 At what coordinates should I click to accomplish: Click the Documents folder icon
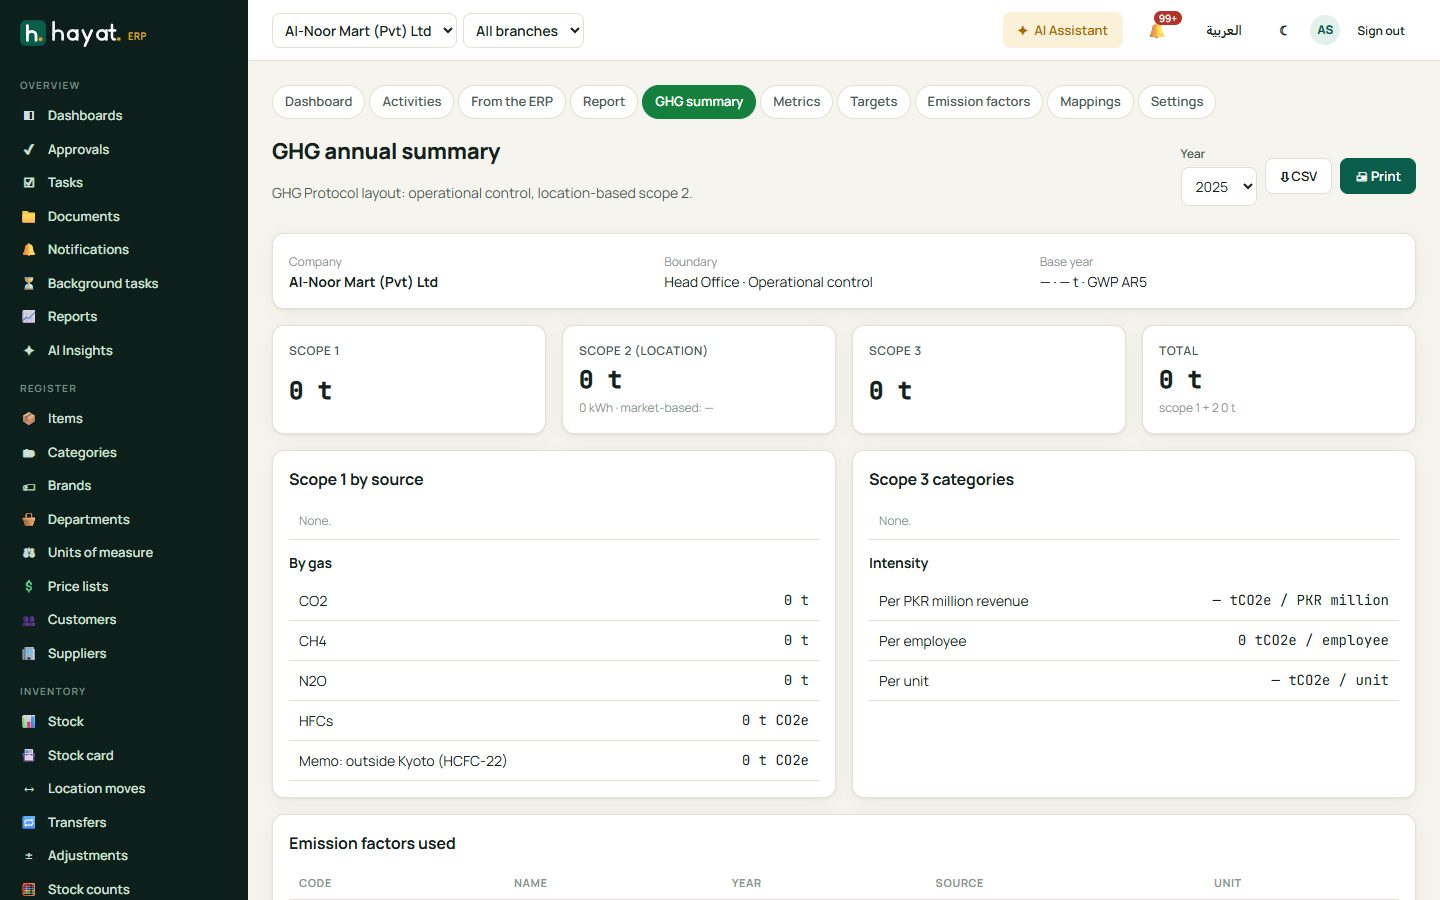pyautogui.click(x=29, y=217)
